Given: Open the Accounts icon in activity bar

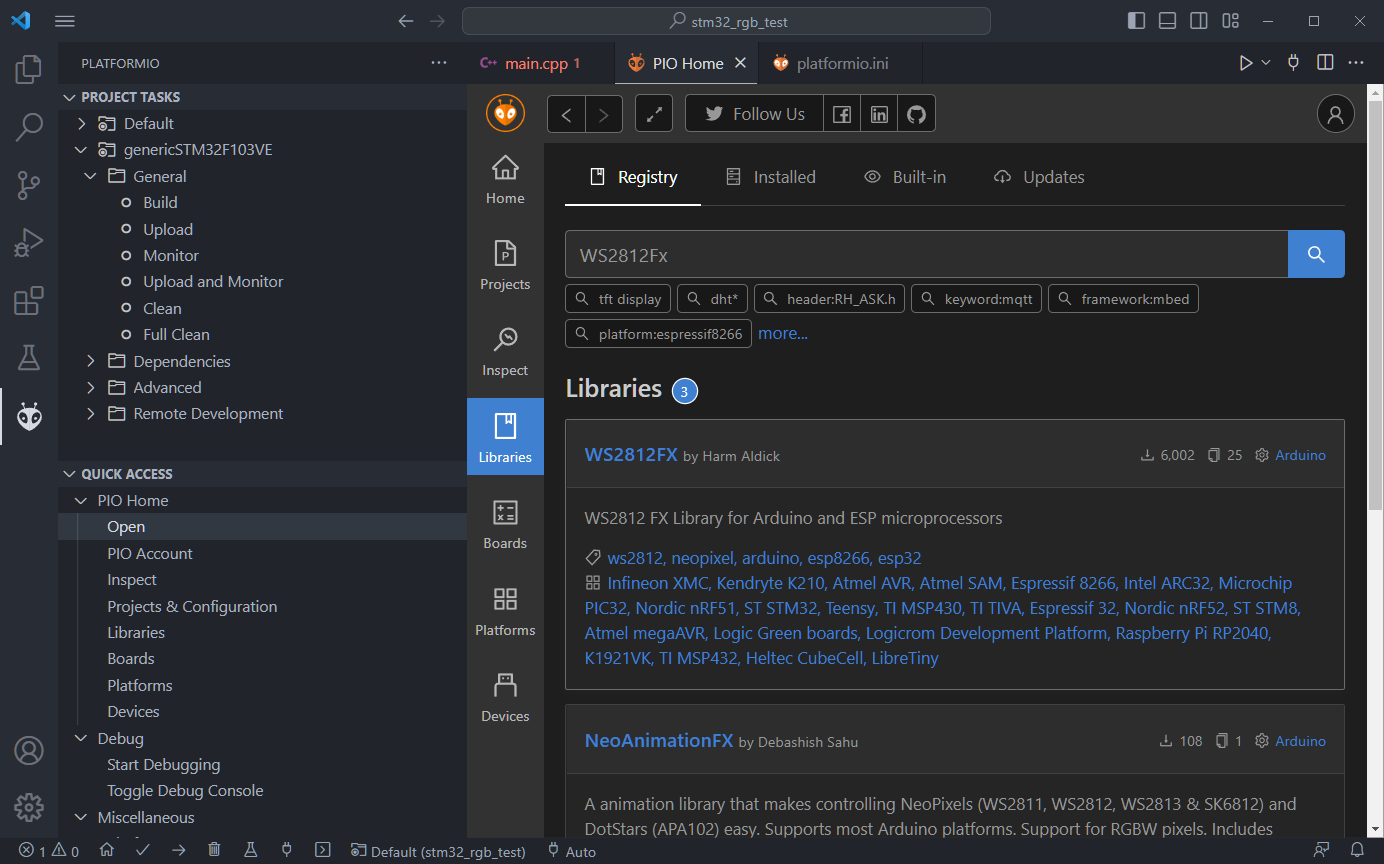Looking at the screenshot, I should pos(29,750).
